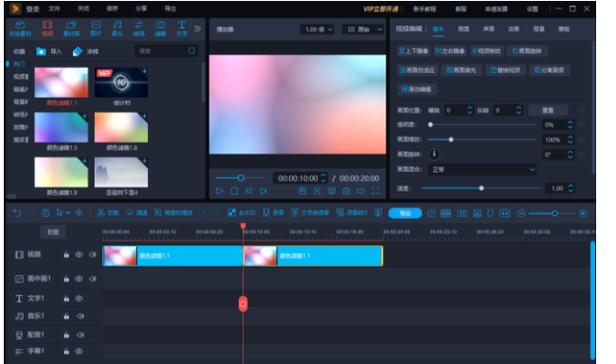The width and height of the screenshot is (616, 364).
Task: Download the 颜色滤镜1.5 material via its arrow
Action: (84, 115)
